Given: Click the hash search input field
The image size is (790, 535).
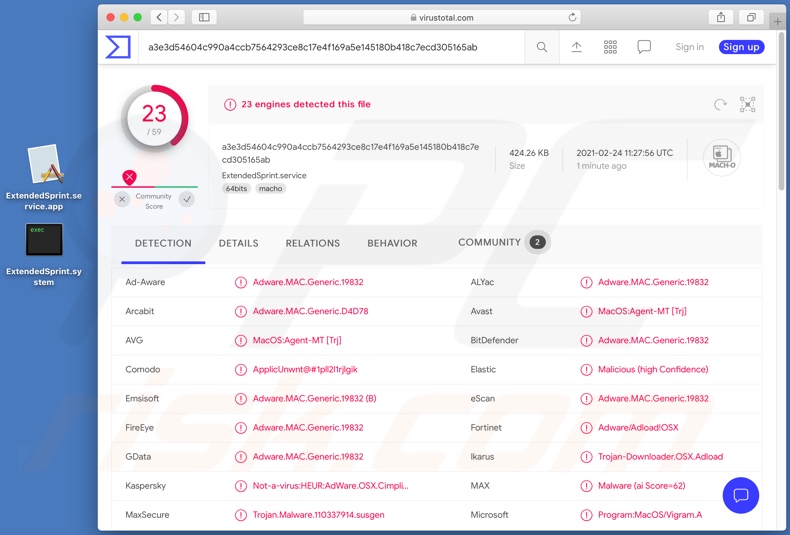Looking at the screenshot, I should [332, 47].
